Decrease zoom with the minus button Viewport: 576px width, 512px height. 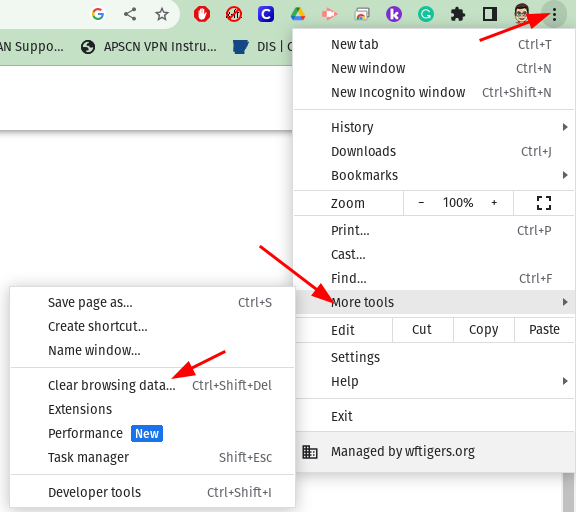(421, 203)
